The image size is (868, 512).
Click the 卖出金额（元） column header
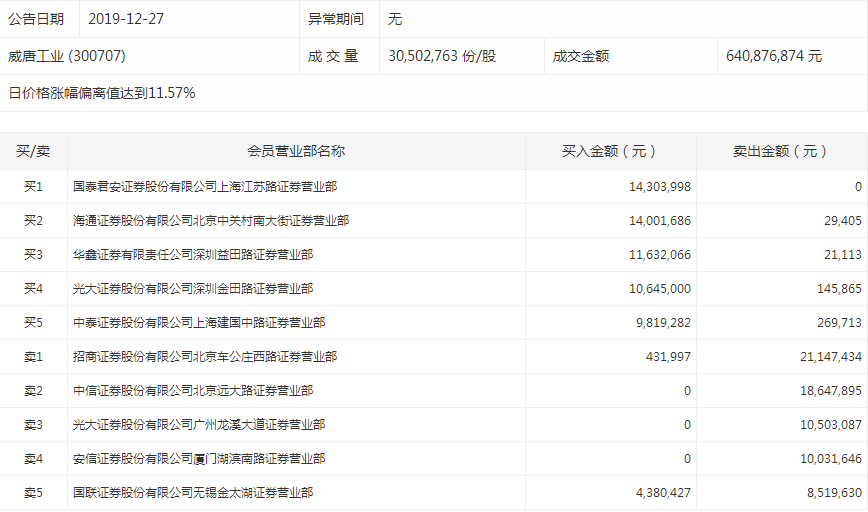coord(781,151)
